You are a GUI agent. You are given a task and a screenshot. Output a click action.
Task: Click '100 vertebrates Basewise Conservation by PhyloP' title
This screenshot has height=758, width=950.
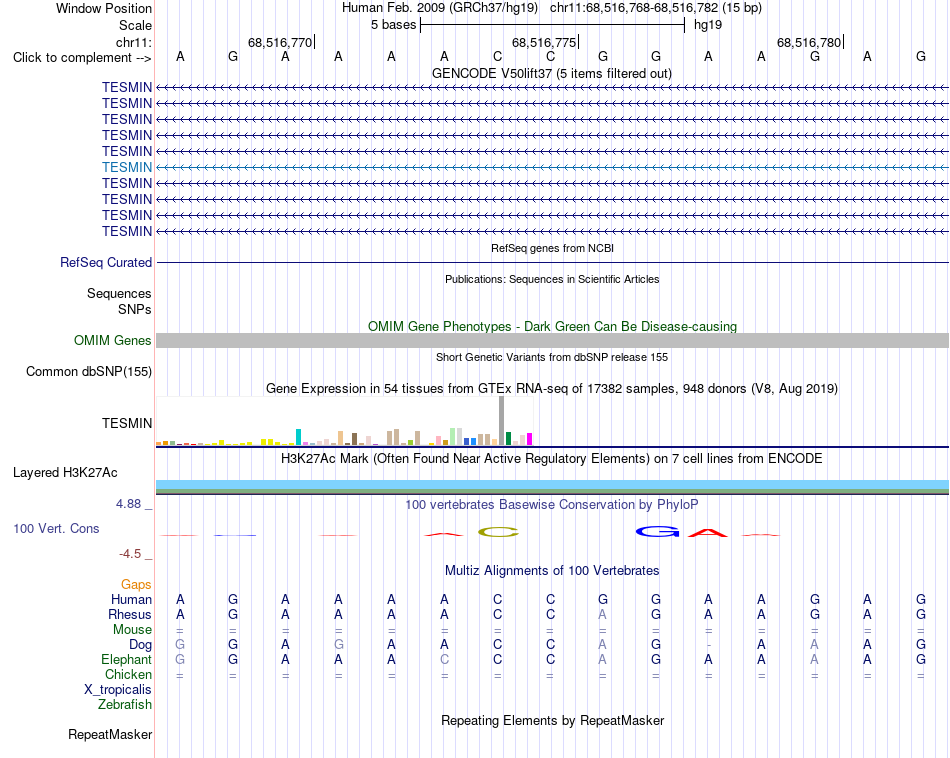[x=552, y=504]
